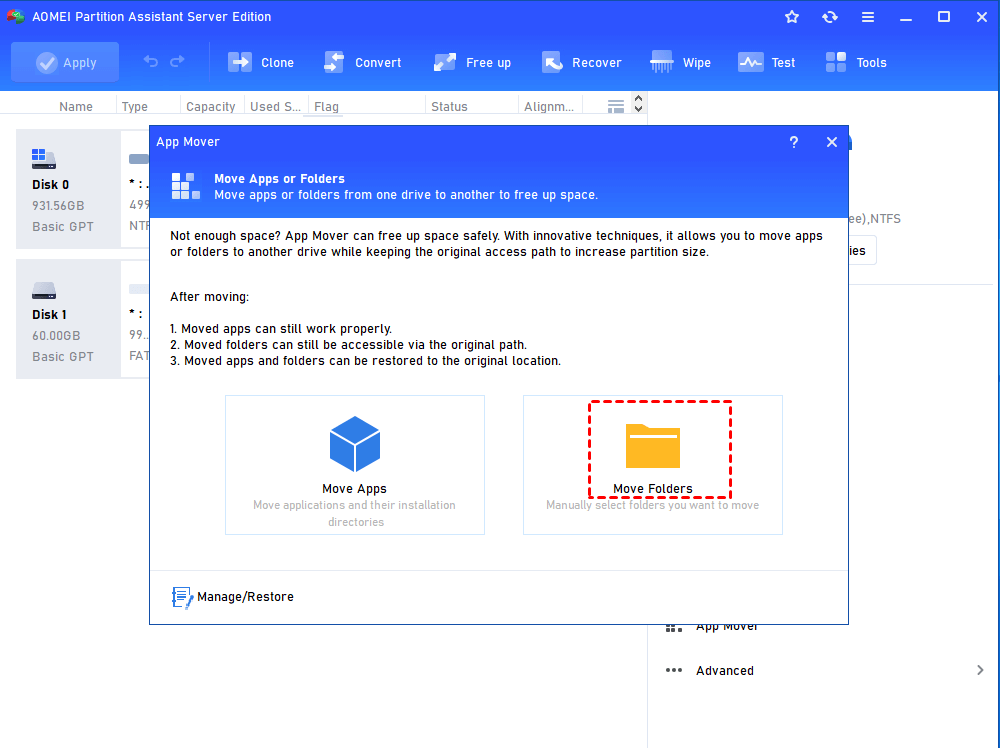Open the Free up tool

[472, 62]
